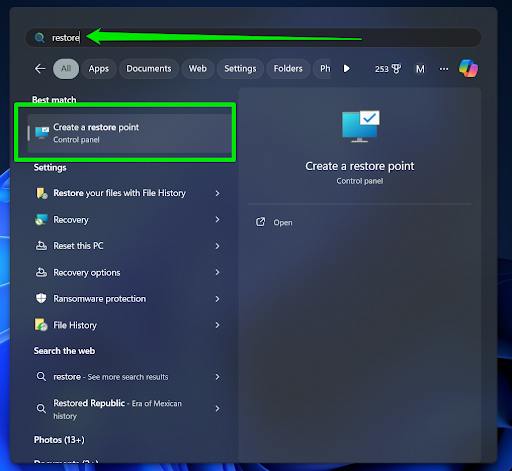Screen dimensions: 512x471
Task: Select the All filter tab
Action: [66, 69]
